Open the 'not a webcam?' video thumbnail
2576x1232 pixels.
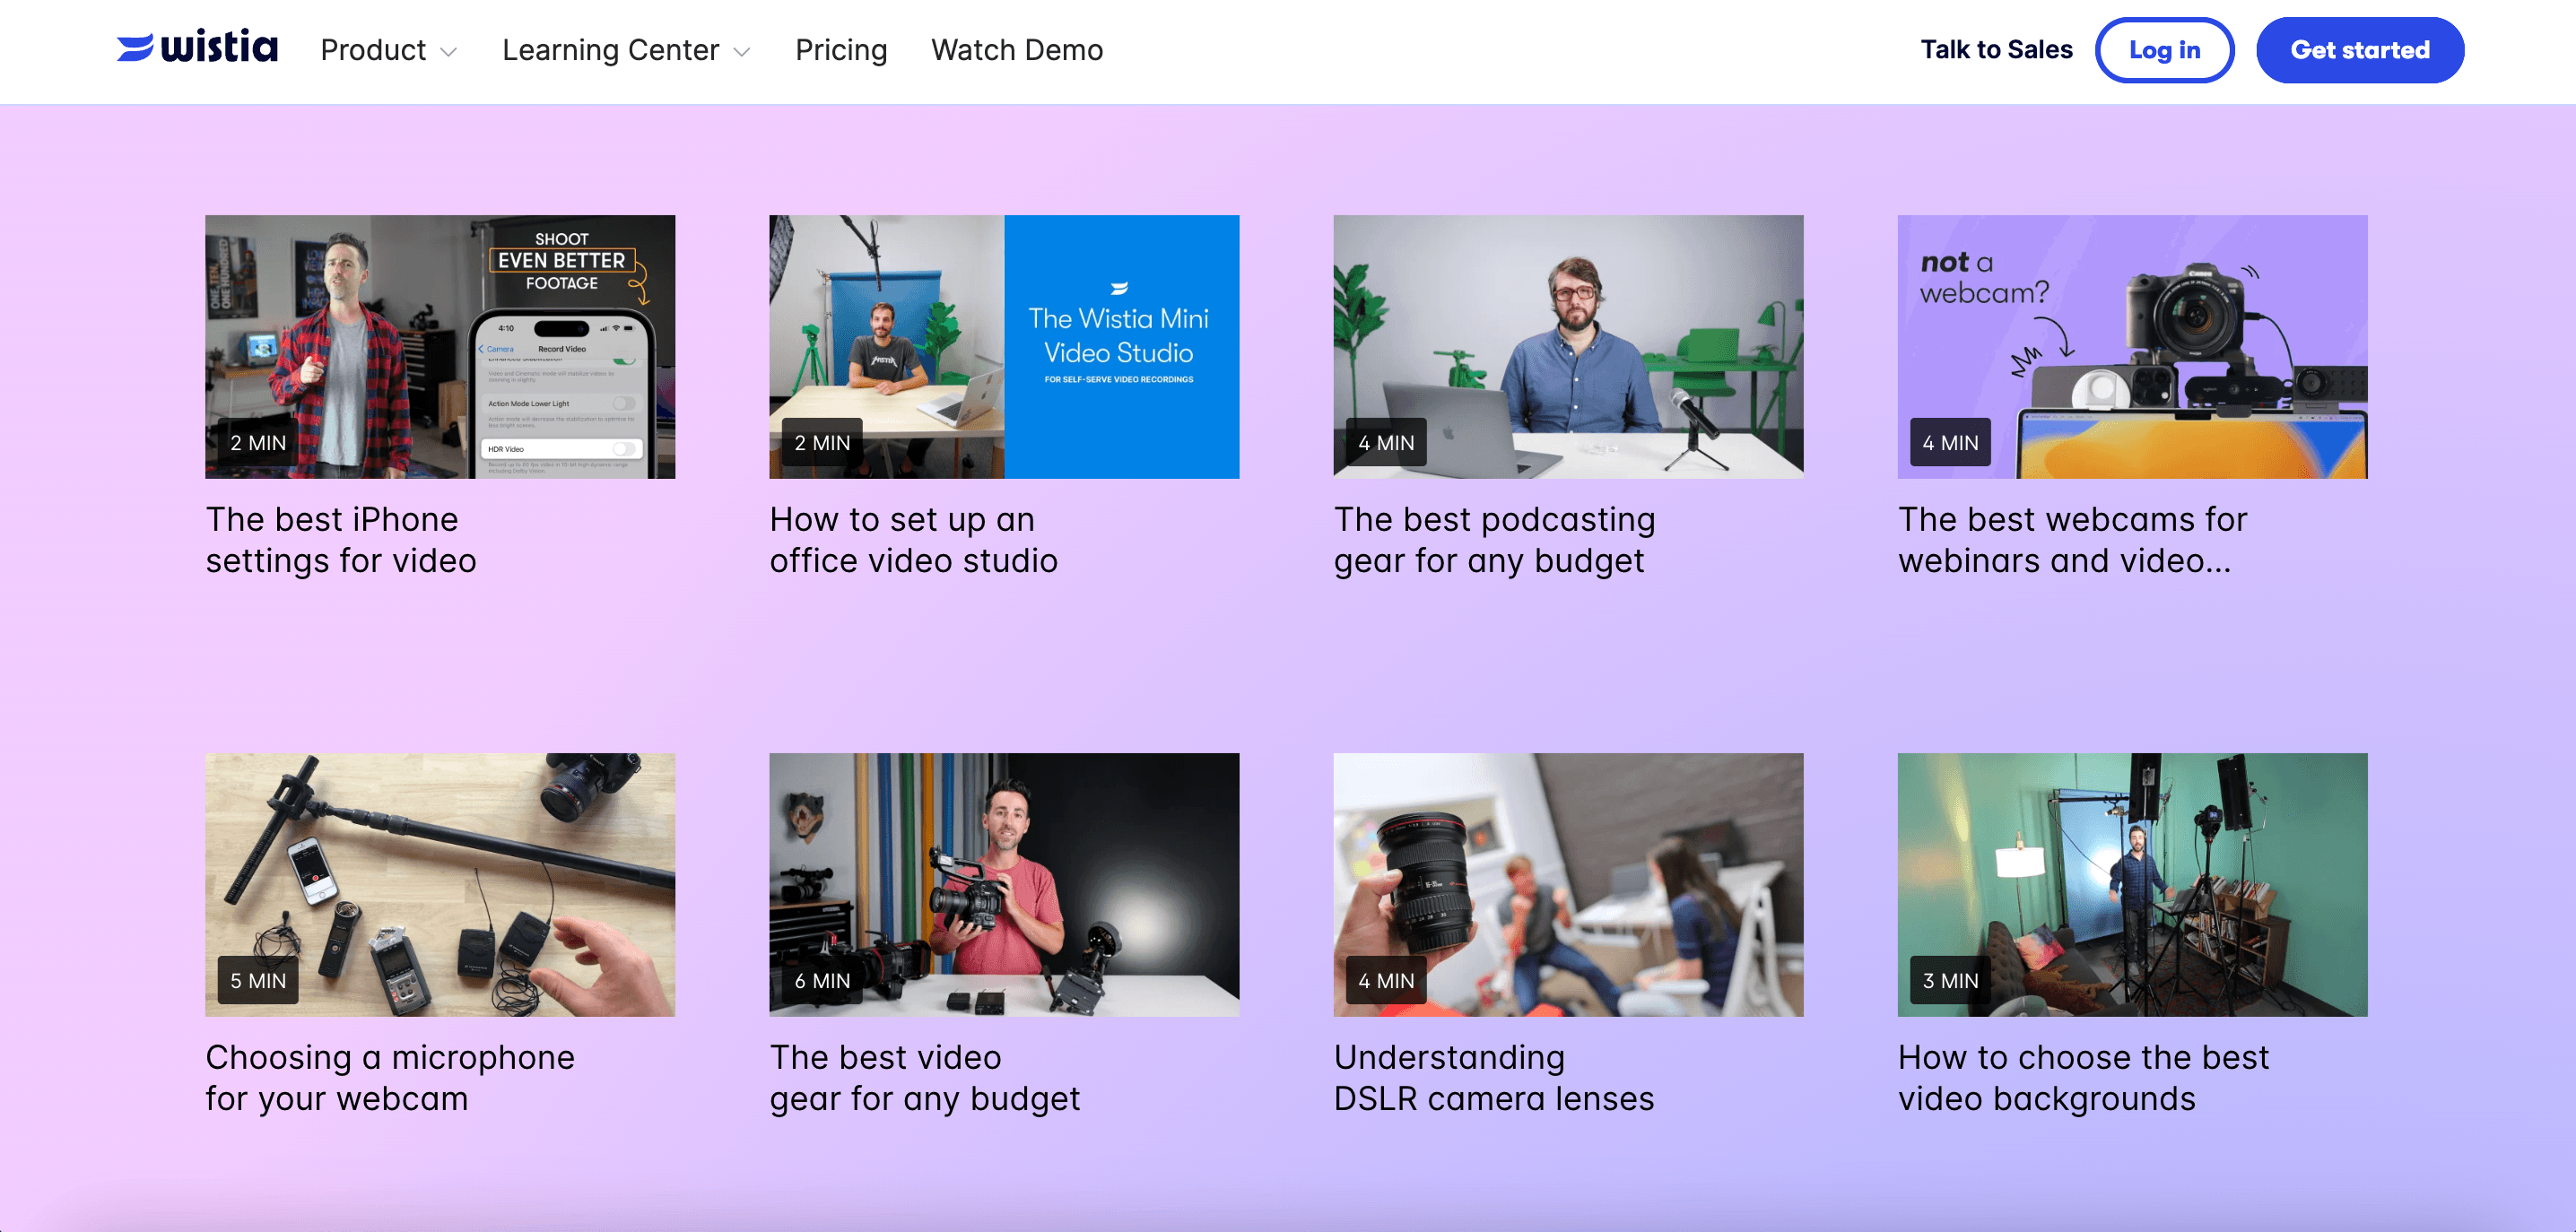point(2132,346)
